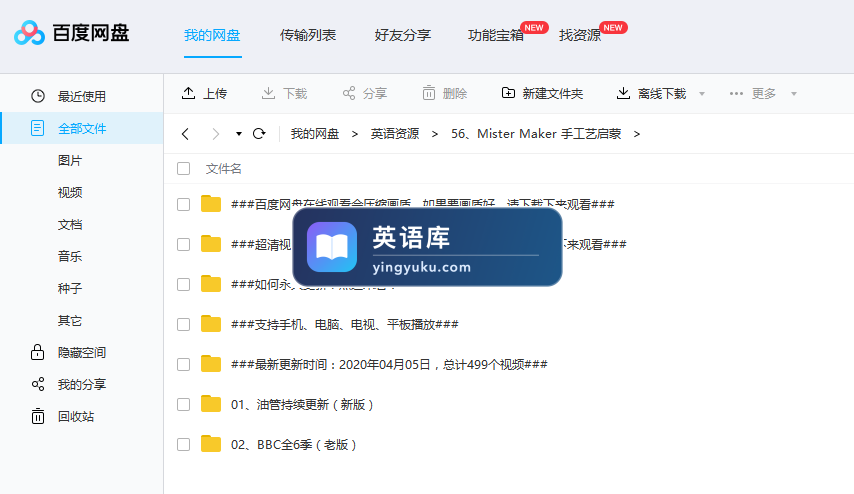Sort by the 文件名 column header
The height and width of the screenshot is (494, 854).
[x=223, y=169]
